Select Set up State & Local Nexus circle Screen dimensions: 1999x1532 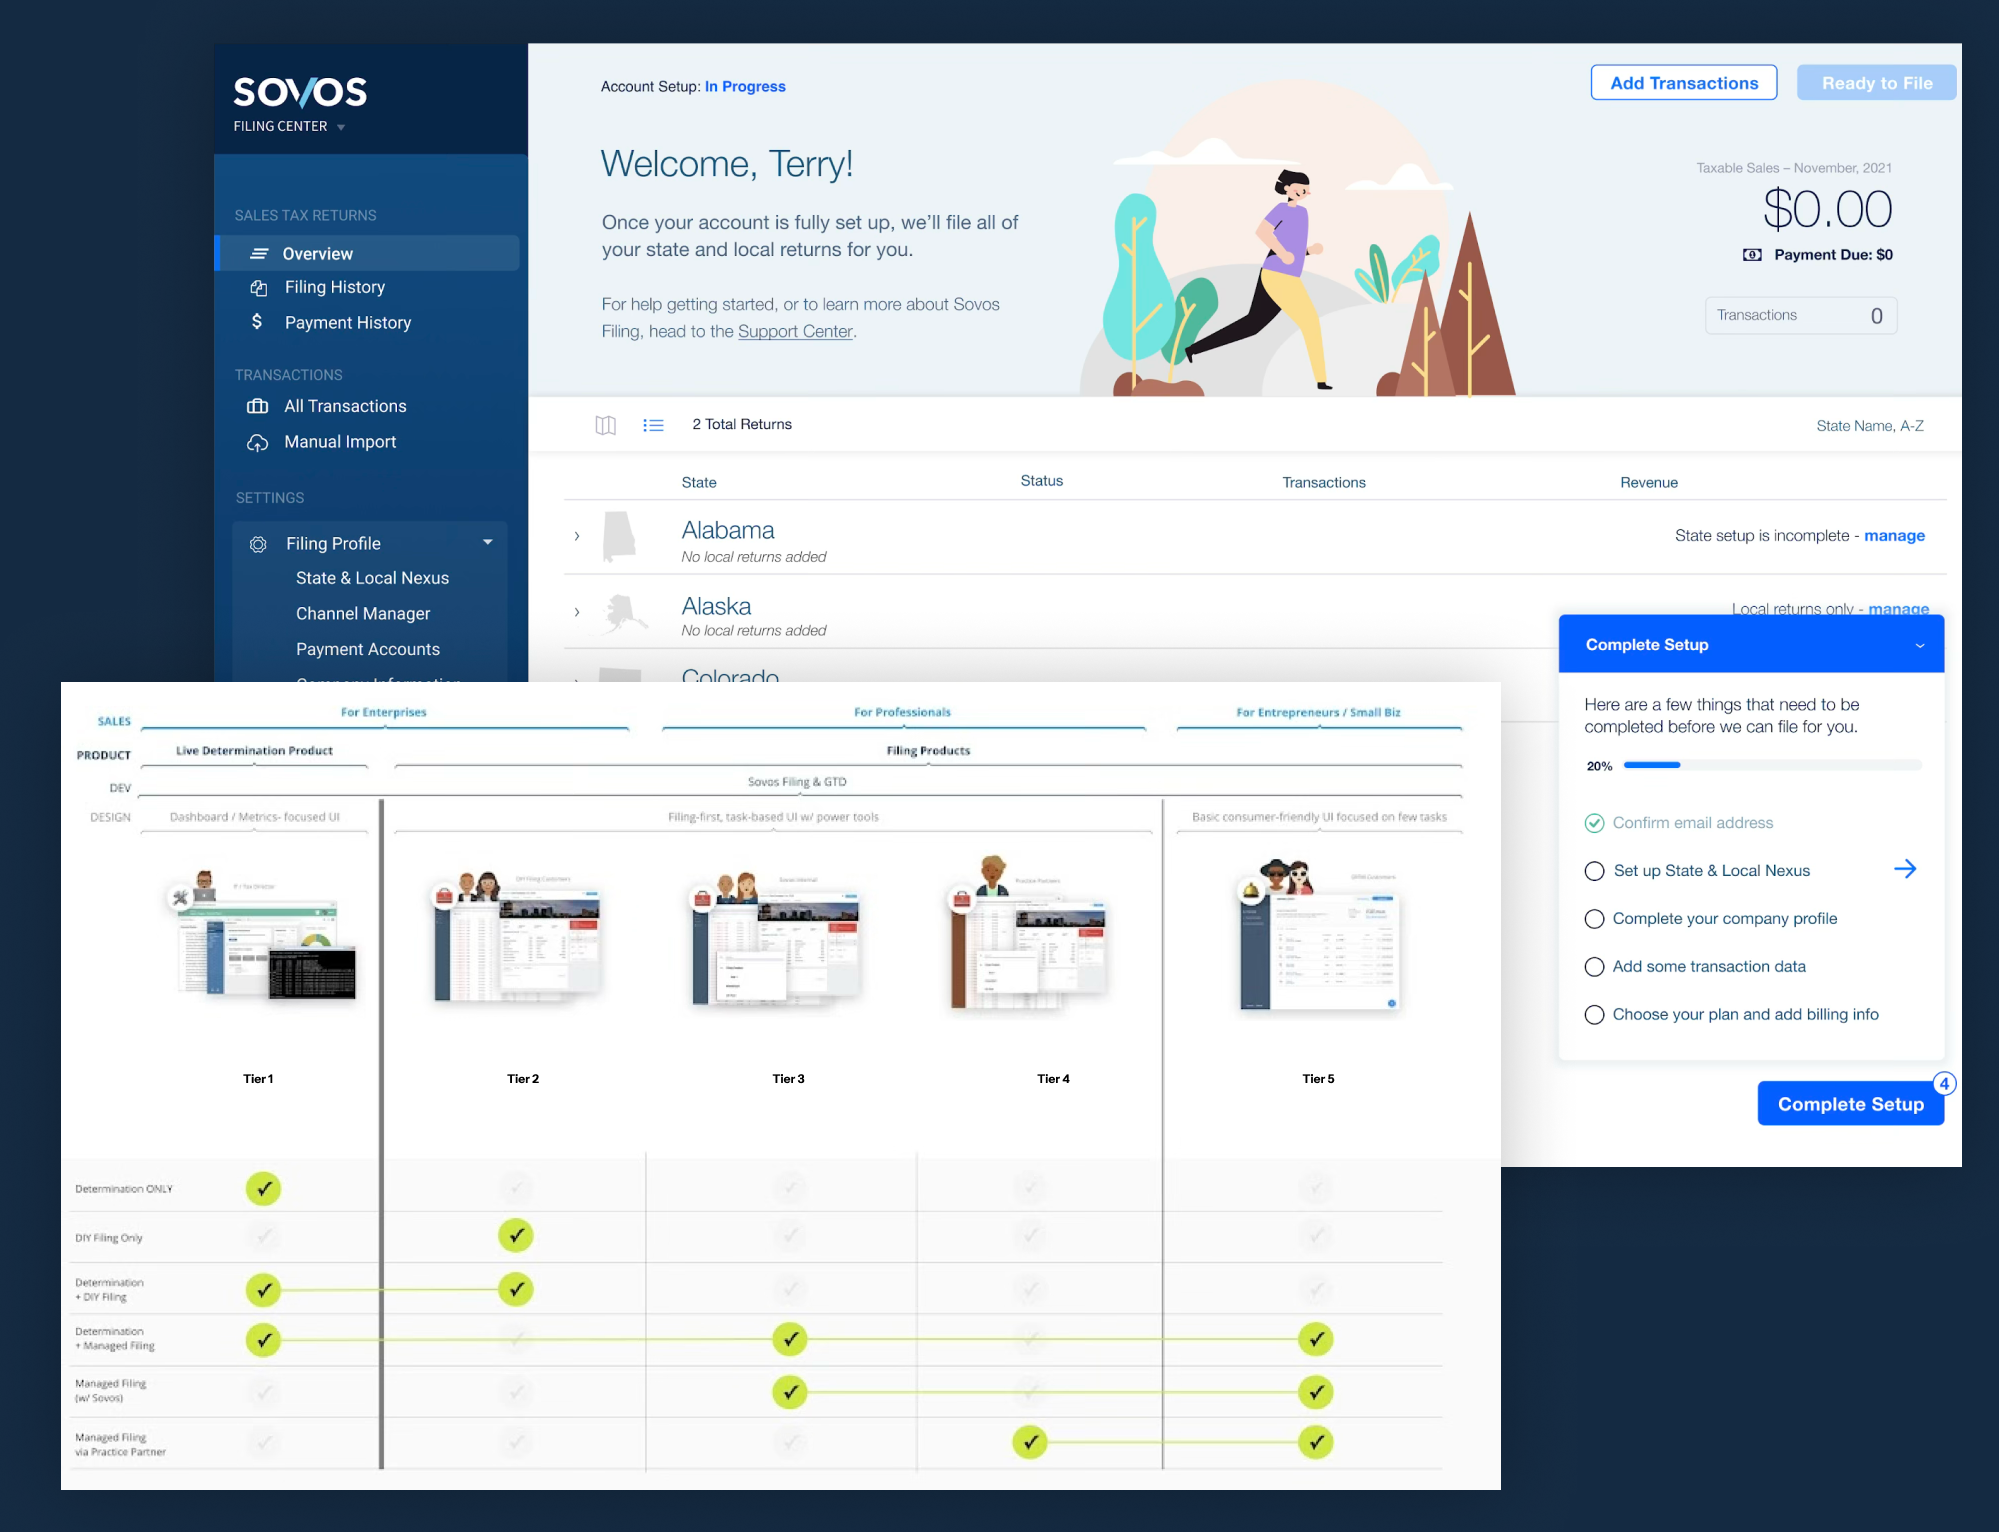(x=1594, y=871)
